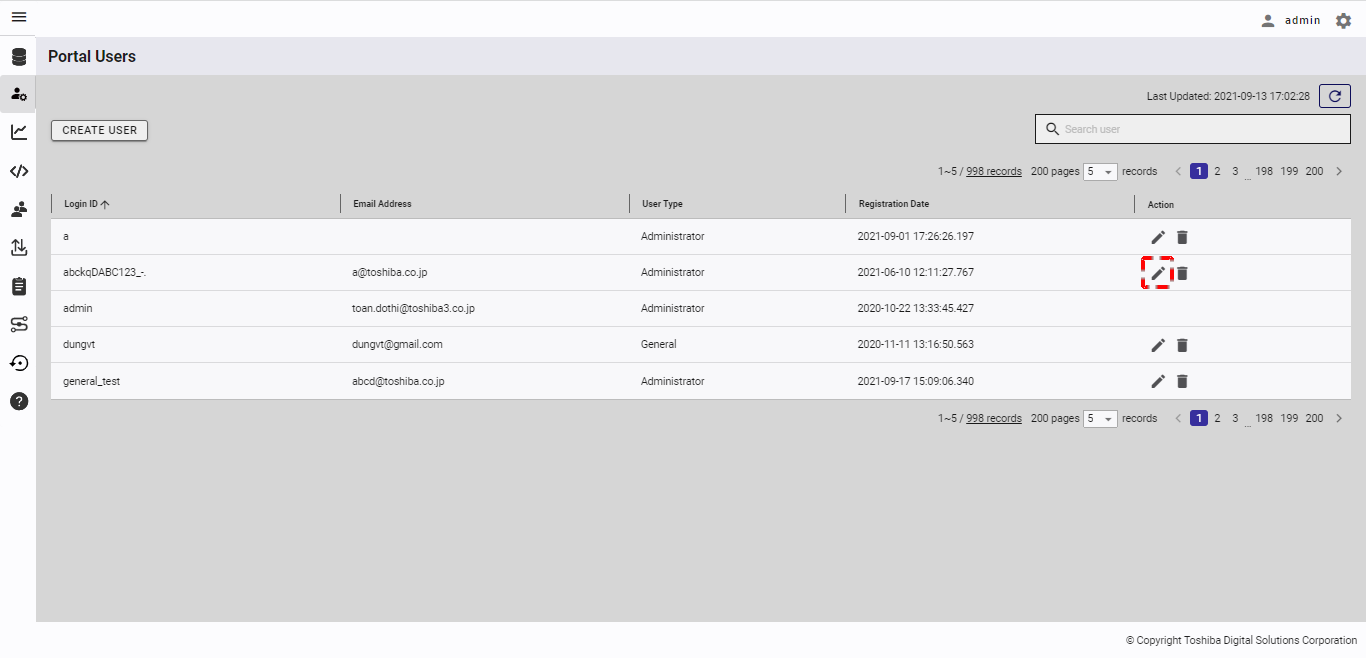
Task: Open the line chart sidebar icon
Action: coord(18,132)
